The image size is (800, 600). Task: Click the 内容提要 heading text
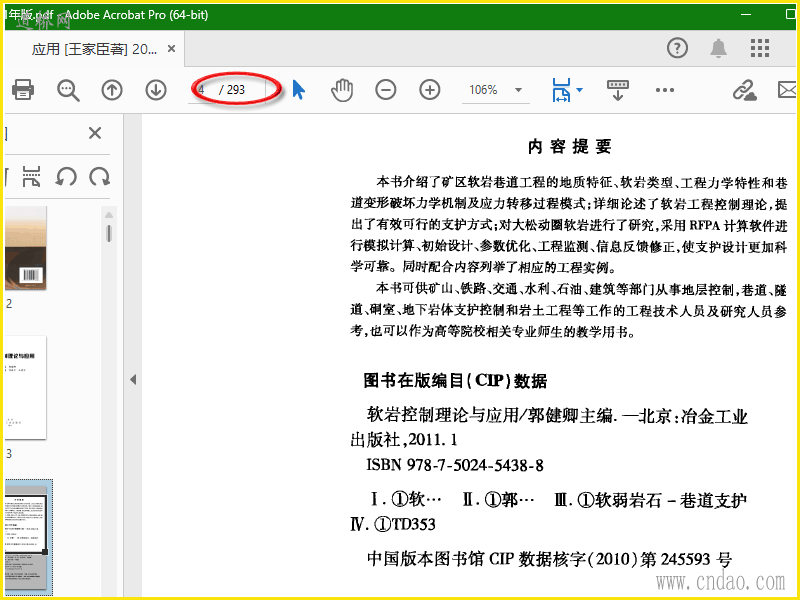pyautogui.click(x=569, y=147)
